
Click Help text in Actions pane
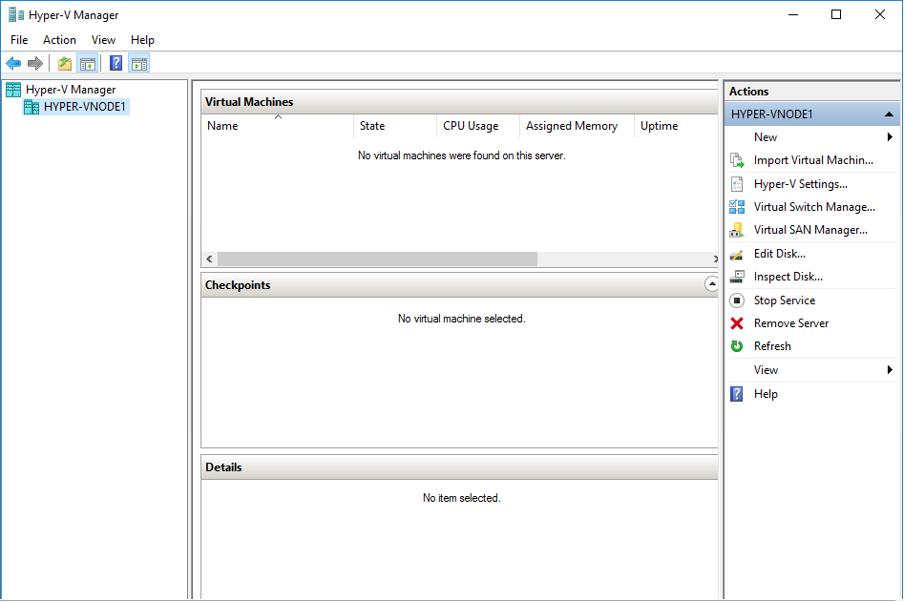(x=765, y=394)
